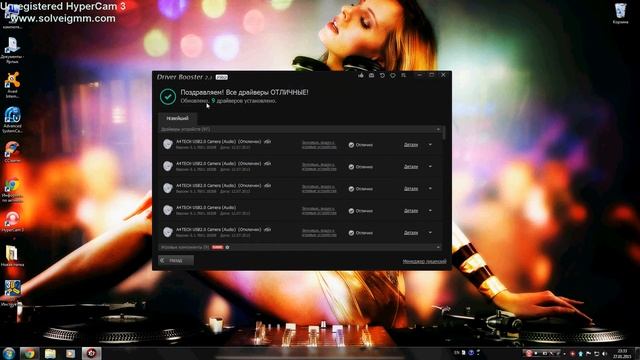Image resolution: width=640 pixels, height=360 pixels.
Task: Click the device icon of the first A4TECH row
Action: click(167, 144)
